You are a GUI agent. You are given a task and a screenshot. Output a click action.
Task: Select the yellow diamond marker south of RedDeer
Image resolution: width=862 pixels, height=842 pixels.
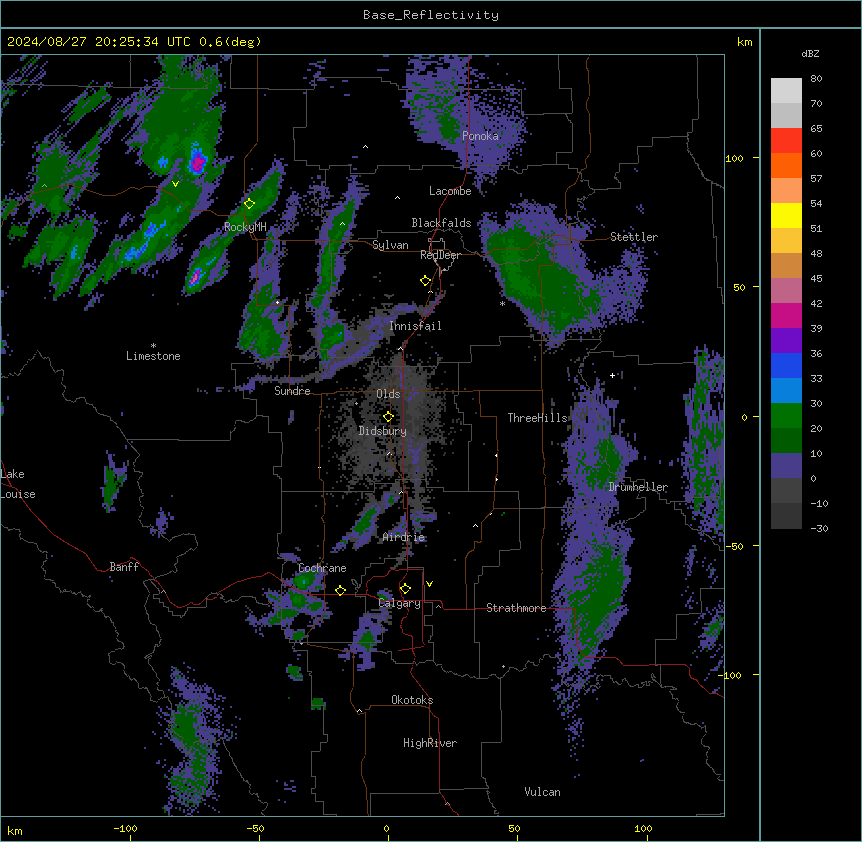[x=426, y=281]
